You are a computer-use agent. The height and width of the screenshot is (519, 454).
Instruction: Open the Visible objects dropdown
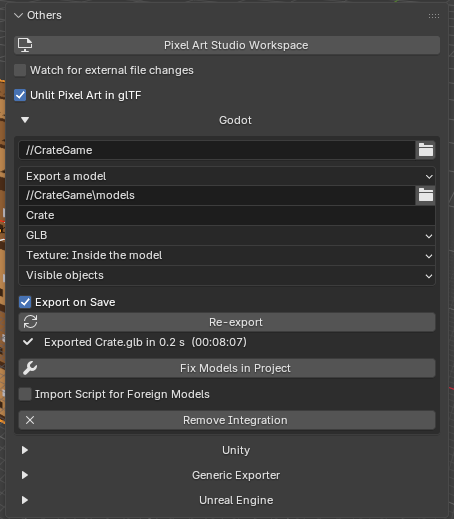pyautogui.click(x=227, y=275)
